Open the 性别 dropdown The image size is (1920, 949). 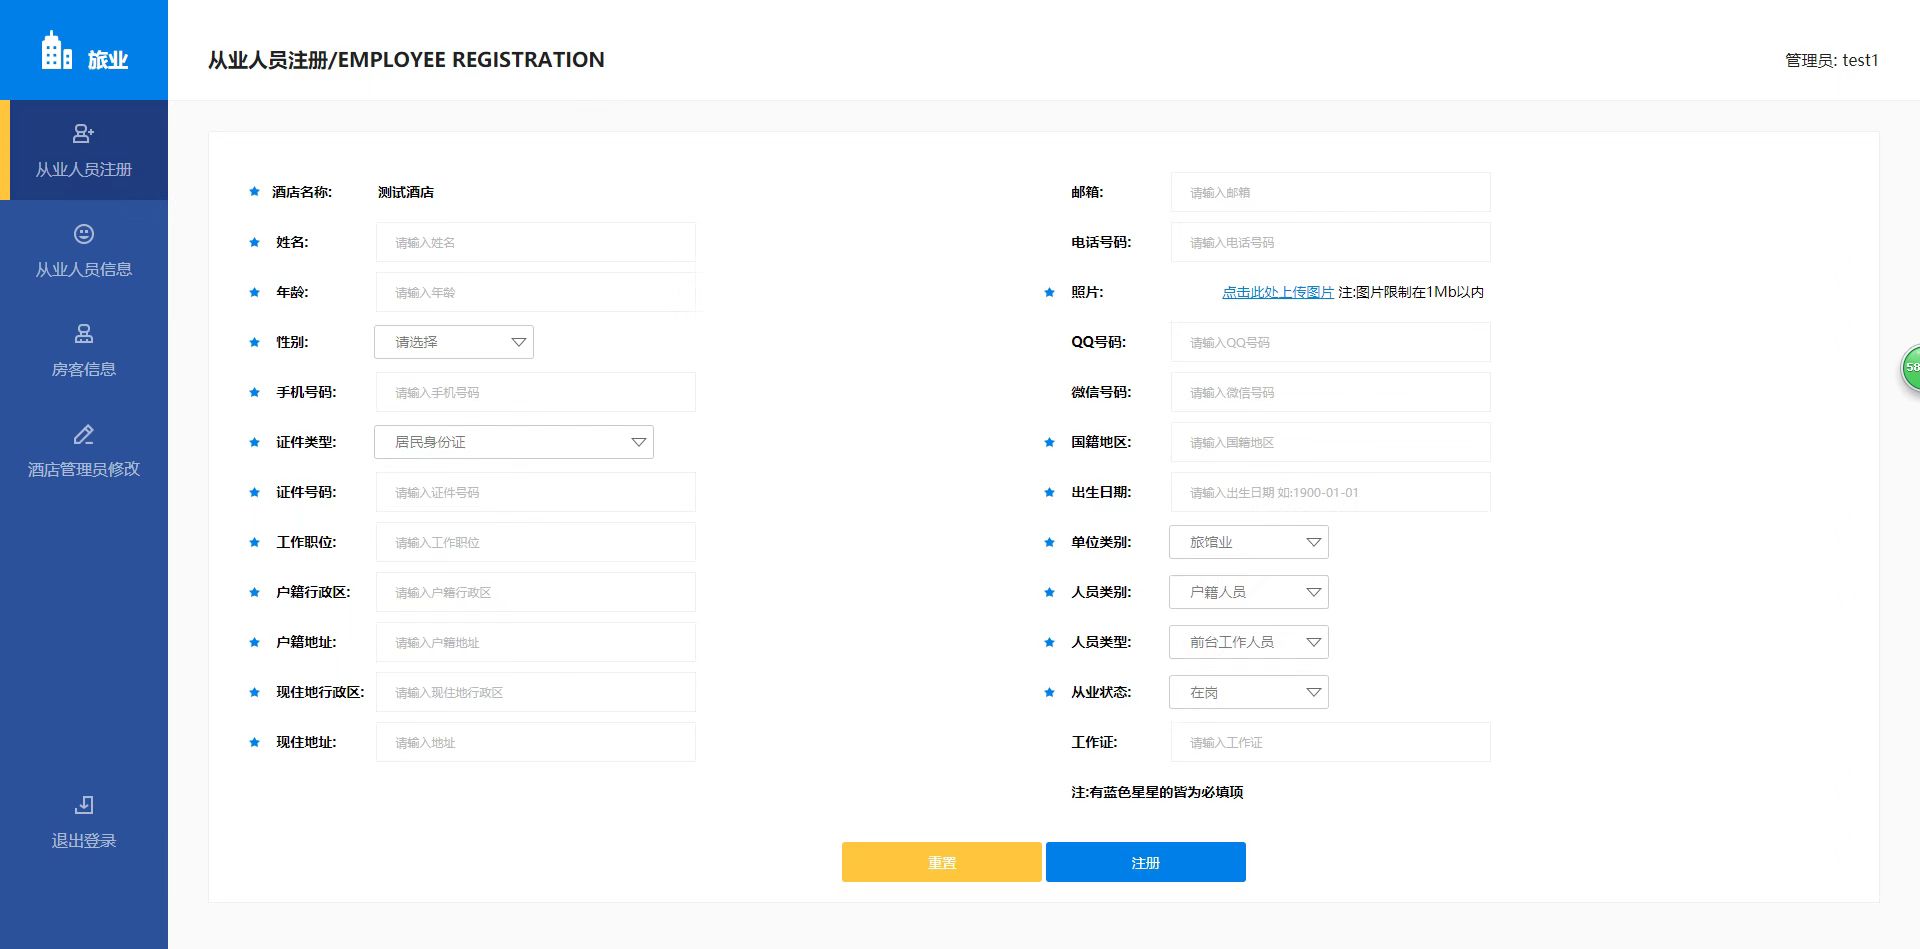(454, 342)
